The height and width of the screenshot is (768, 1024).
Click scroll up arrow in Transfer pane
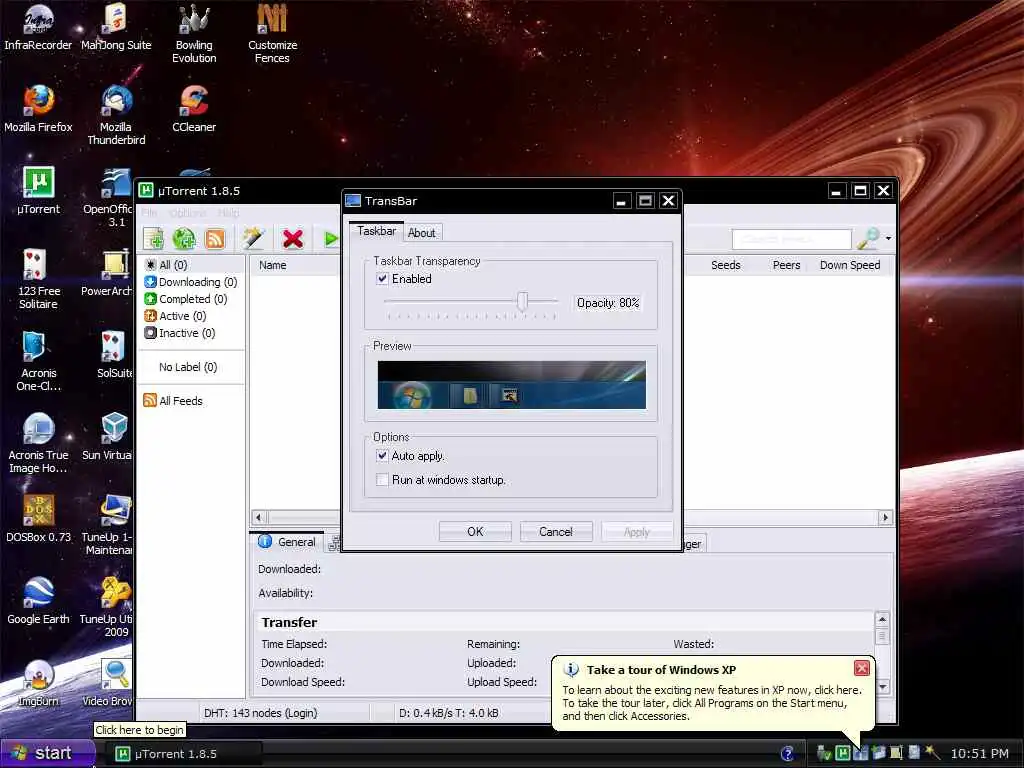[882, 619]
